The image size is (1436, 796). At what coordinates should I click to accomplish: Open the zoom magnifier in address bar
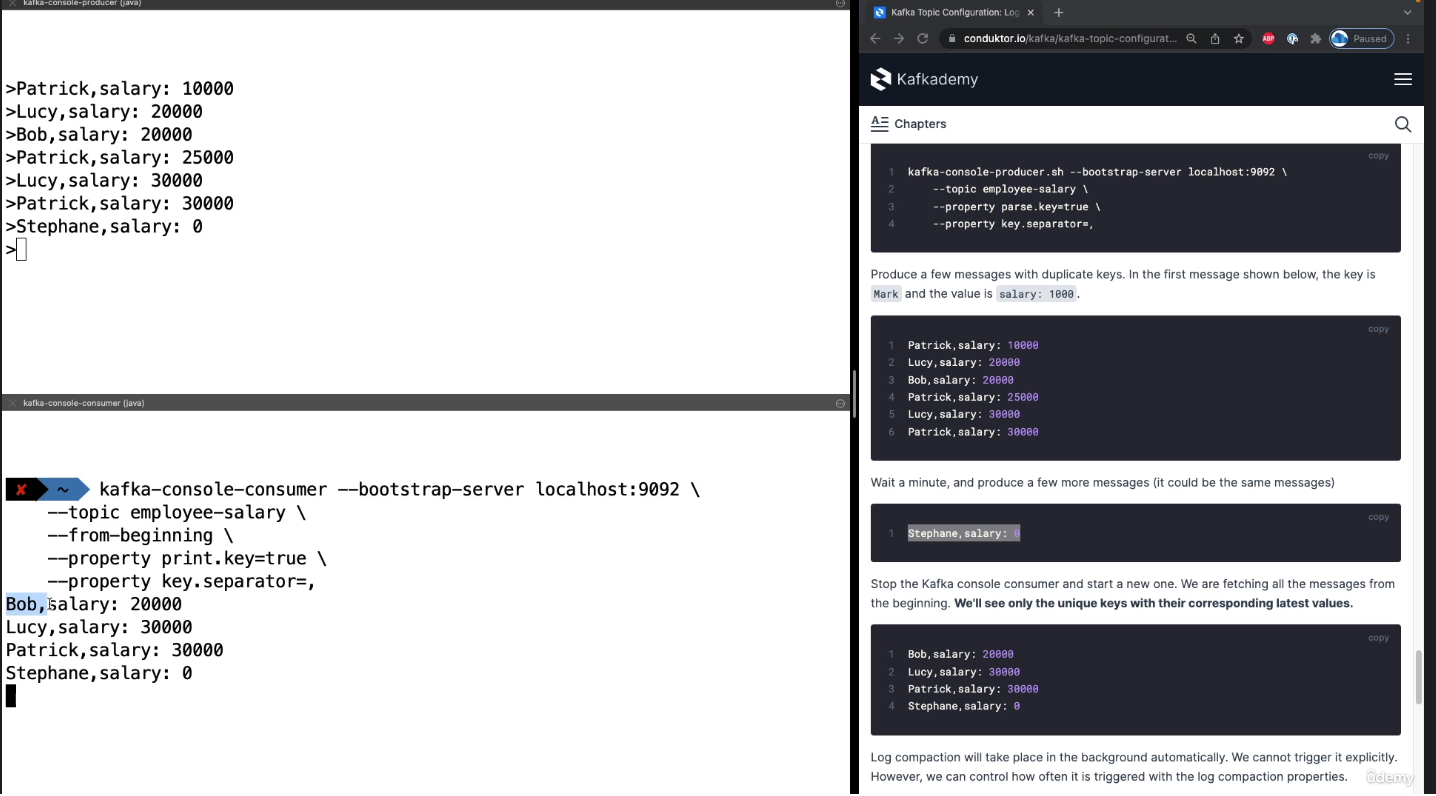[1191, 39]
